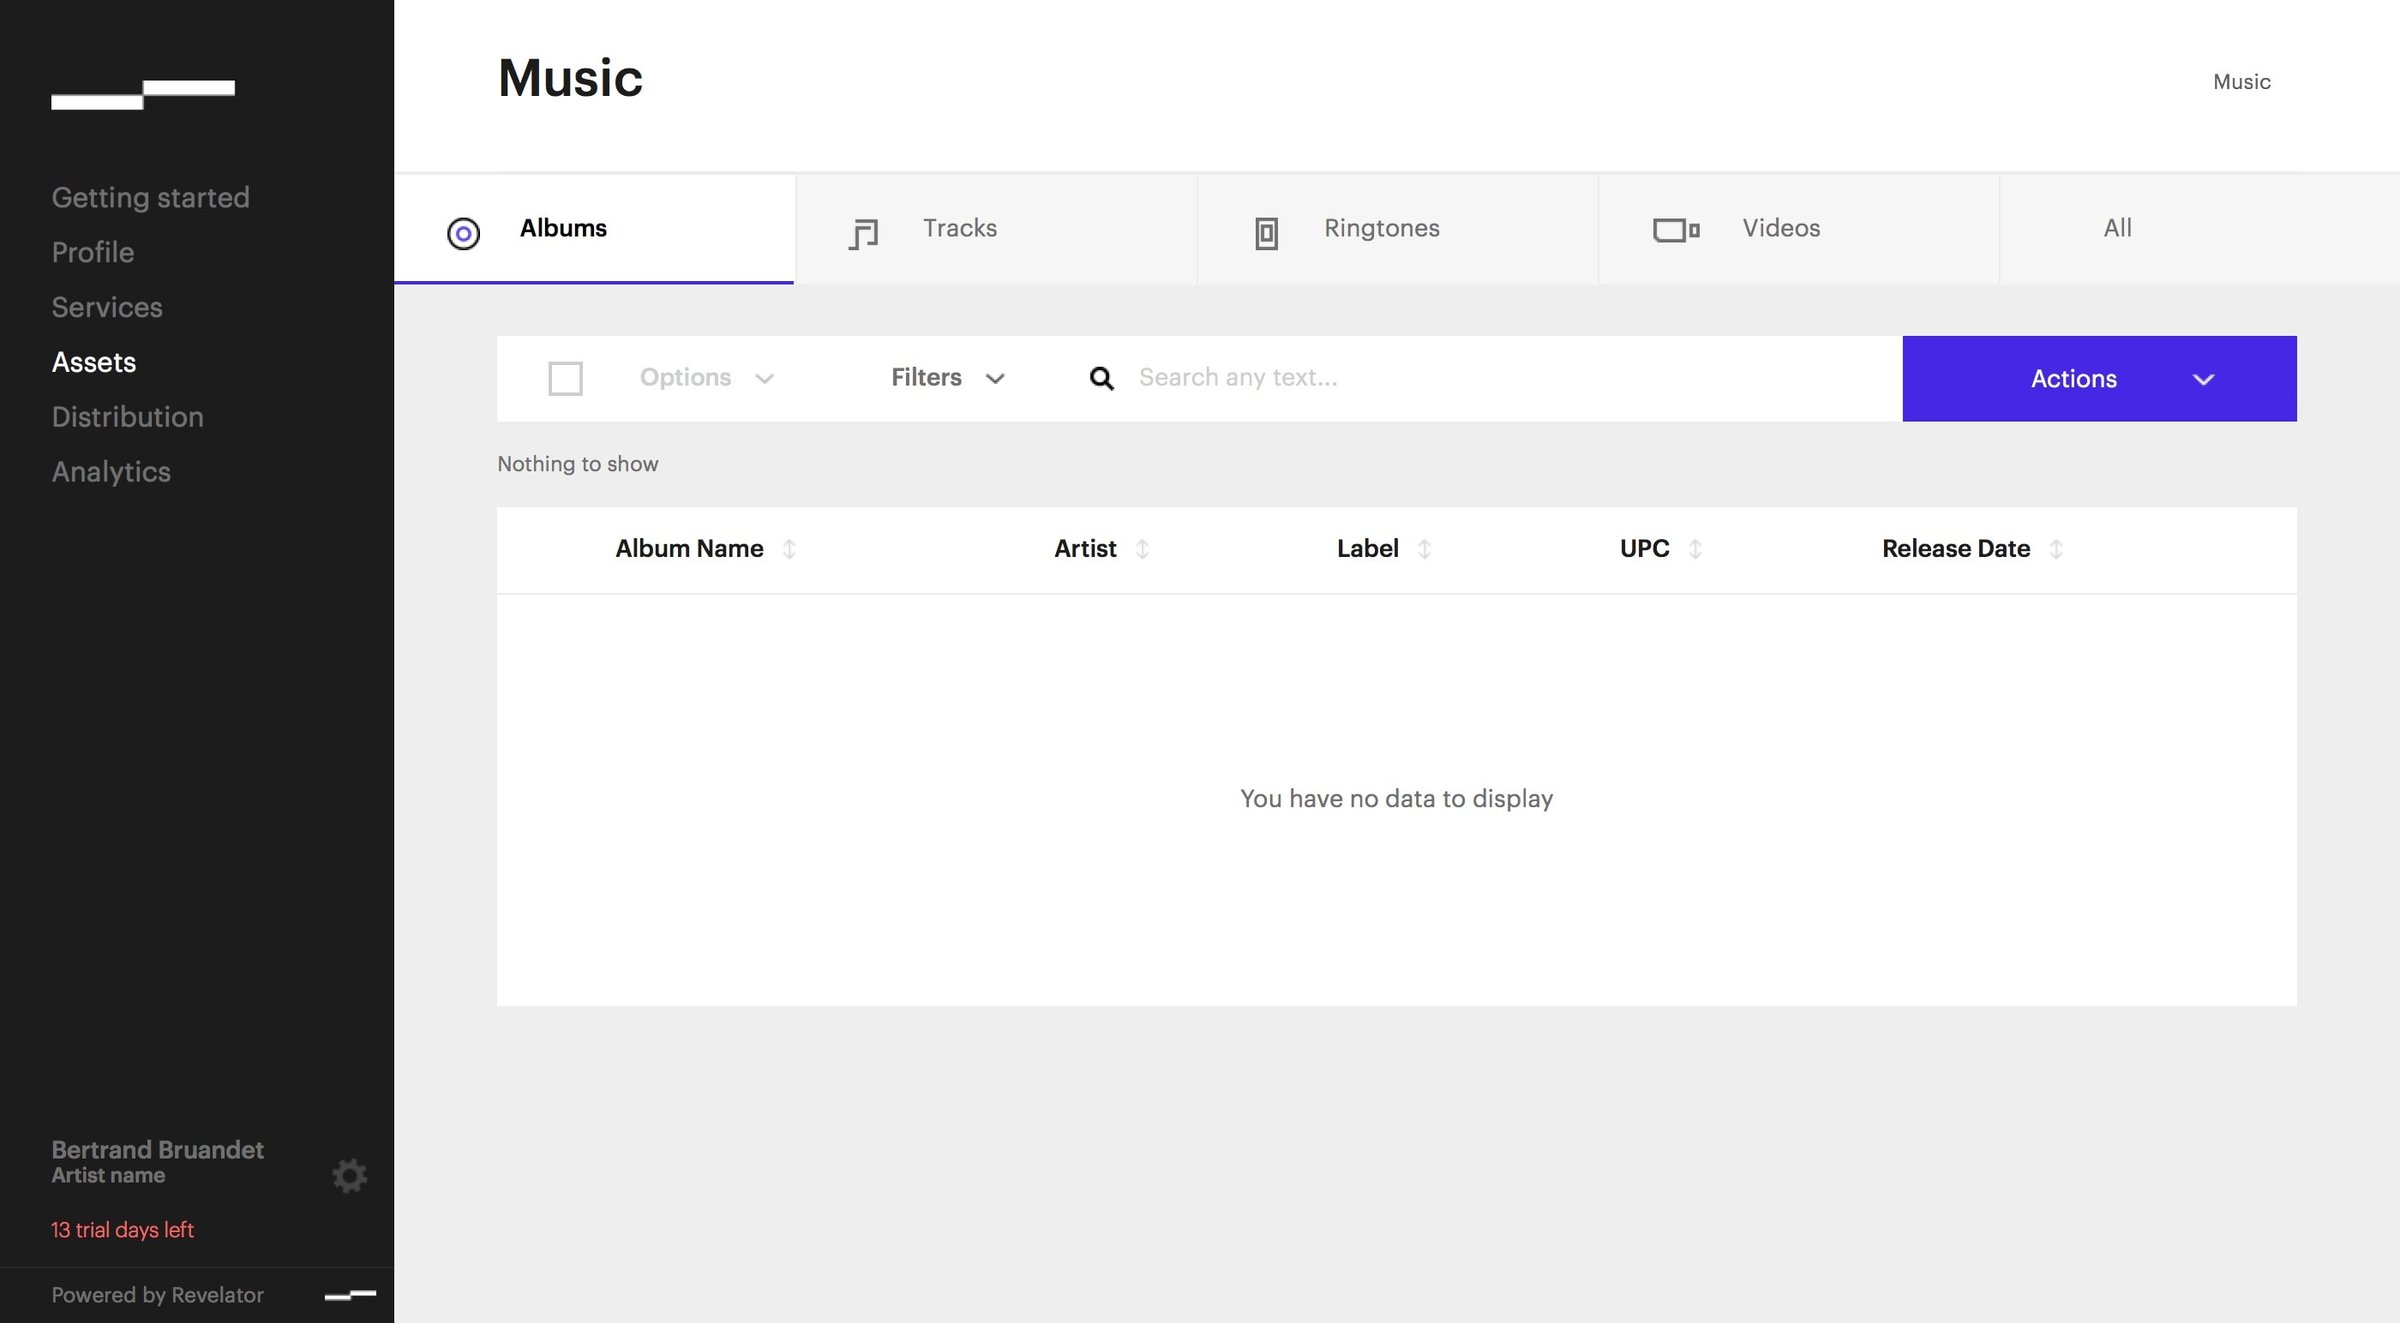2400x1323 pixels.
Task: Open Analytics in sidebar
Action: 110,472
